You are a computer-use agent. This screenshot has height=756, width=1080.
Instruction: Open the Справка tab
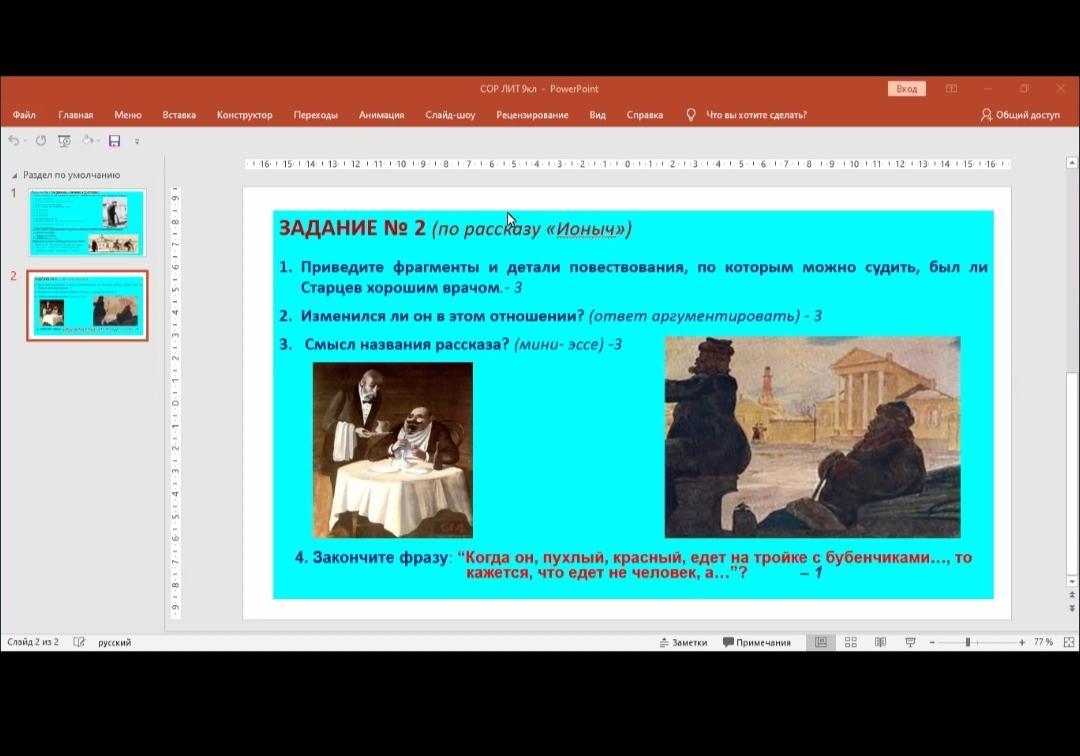coord(645,115)
